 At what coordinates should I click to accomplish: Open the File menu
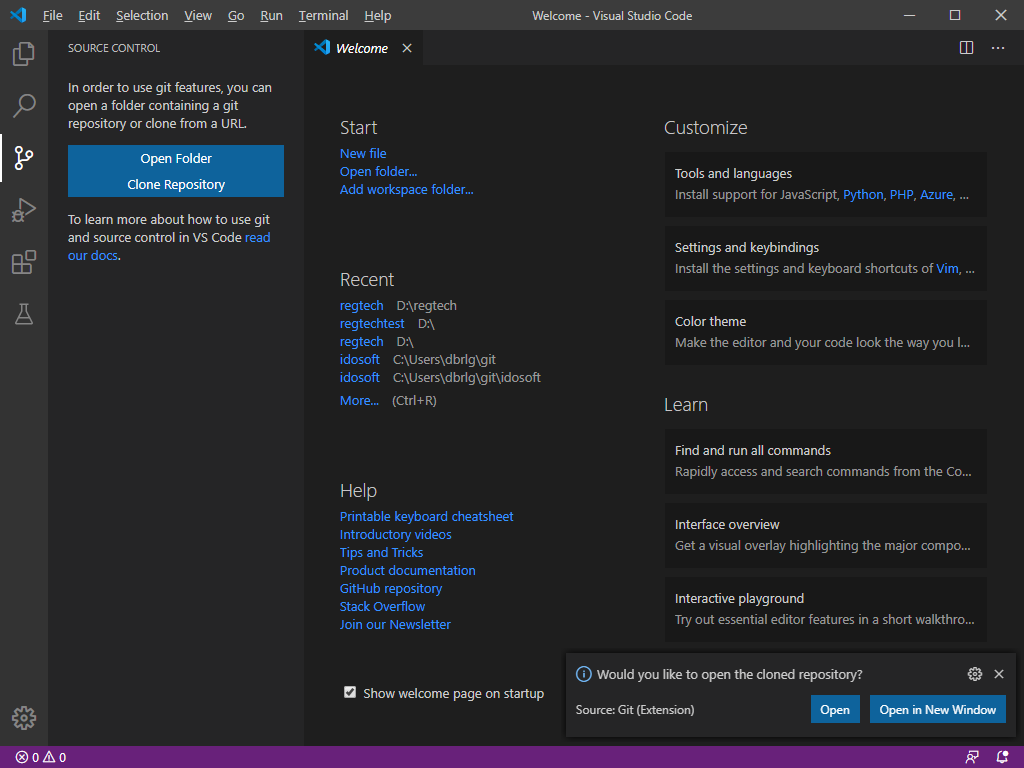click(x=52, y=16)
